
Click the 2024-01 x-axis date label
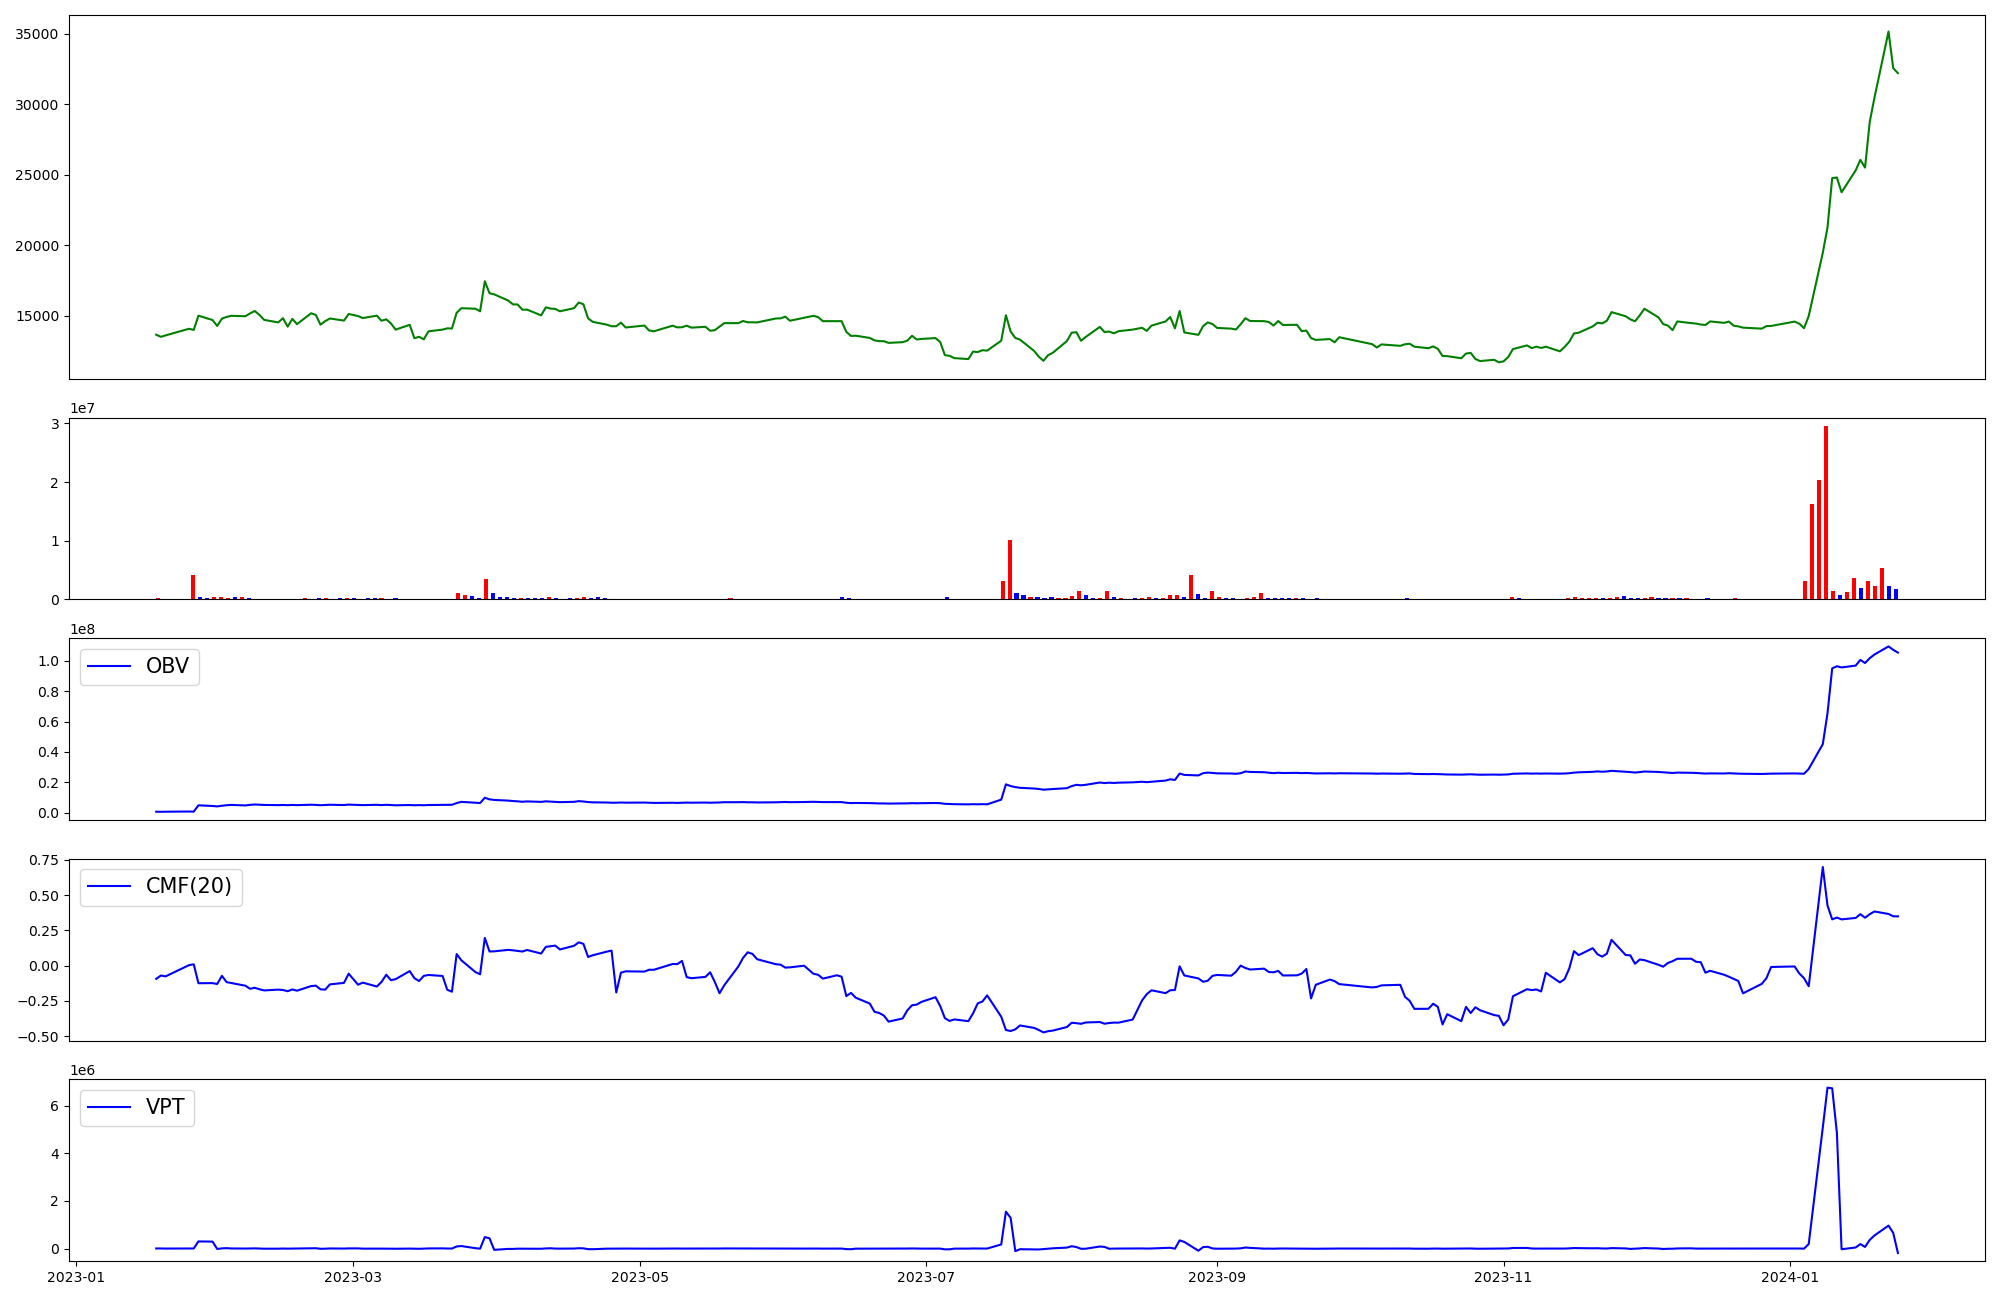pyautogui.click(x=1790, y=1277)
